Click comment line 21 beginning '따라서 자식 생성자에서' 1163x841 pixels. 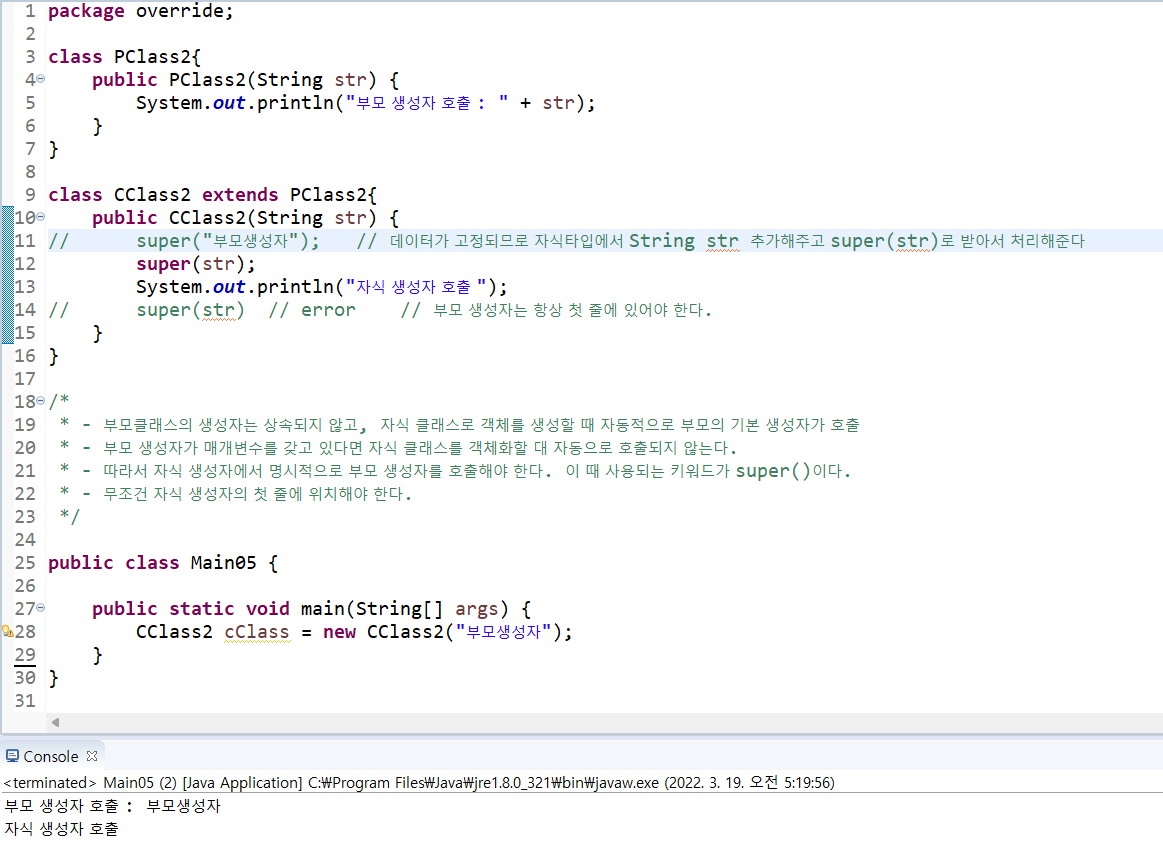click(x=455, y=471)
